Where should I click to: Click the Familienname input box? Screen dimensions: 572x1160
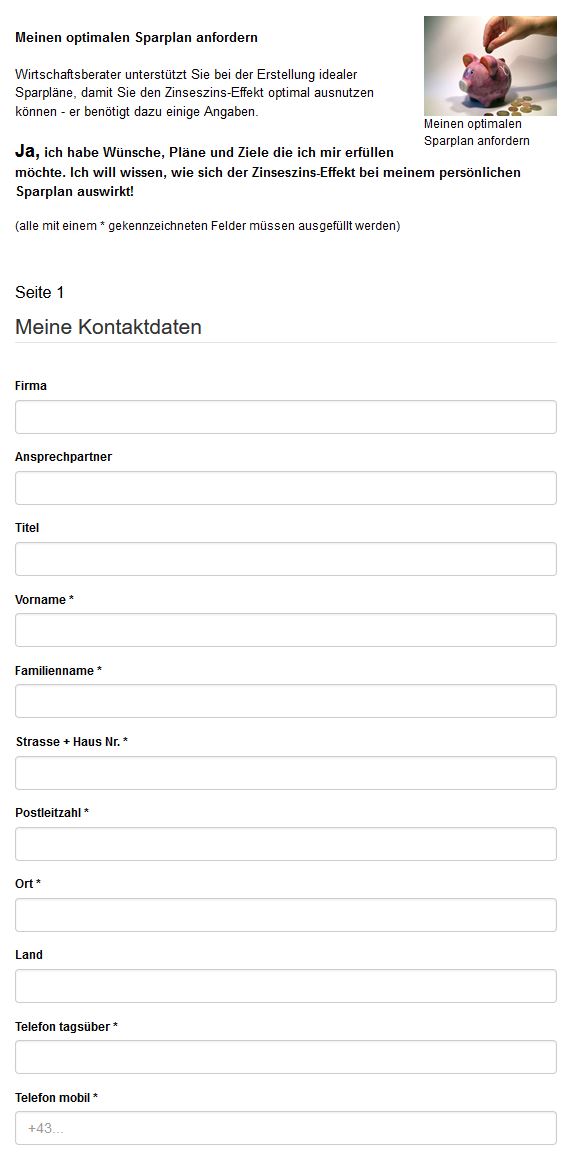286,701
